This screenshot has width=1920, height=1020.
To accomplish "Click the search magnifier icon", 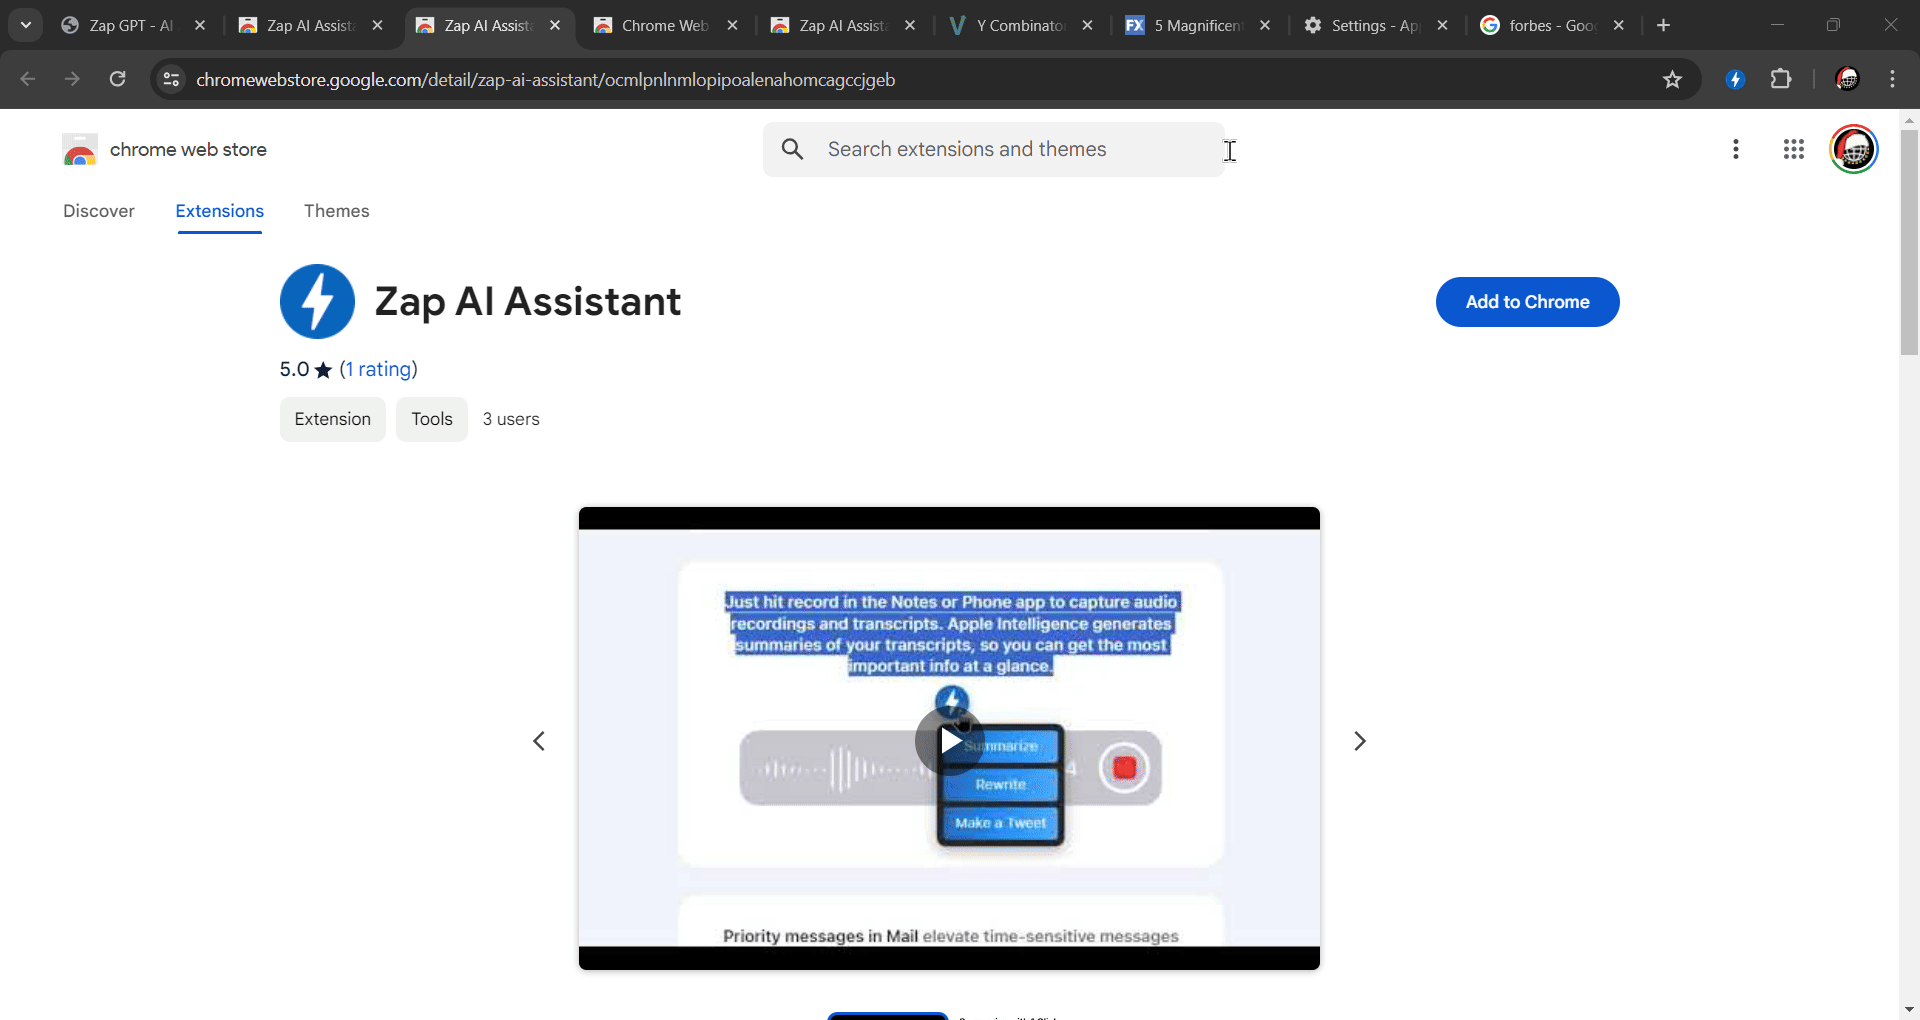I will point(793,149).
